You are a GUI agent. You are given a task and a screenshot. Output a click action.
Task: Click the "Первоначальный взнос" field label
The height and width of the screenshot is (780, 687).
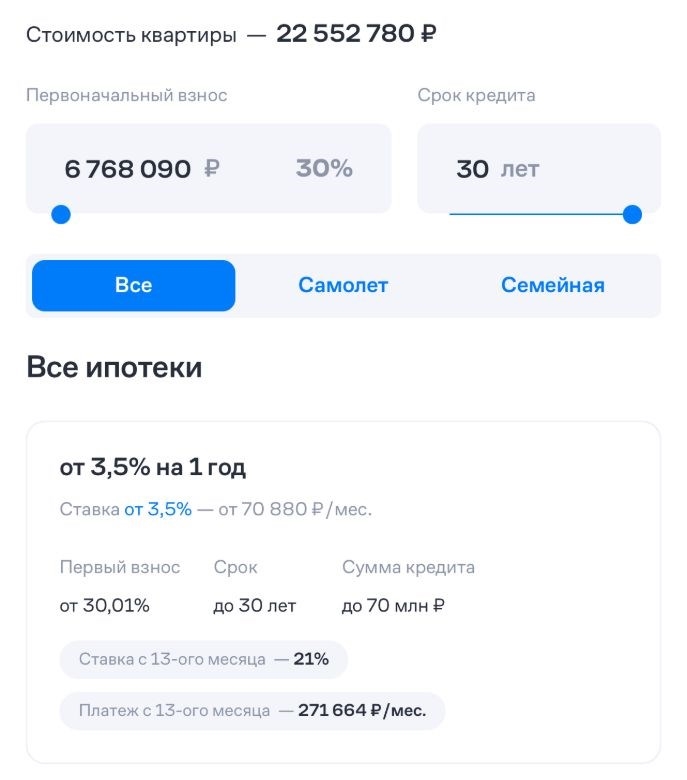126,96
